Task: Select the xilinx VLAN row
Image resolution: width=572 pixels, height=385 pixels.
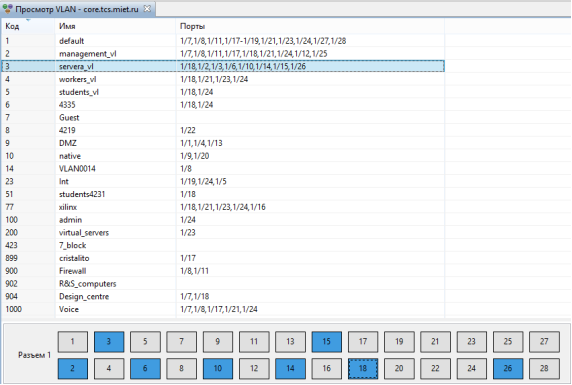Action: pyautogui.click(x=223, y=207)
